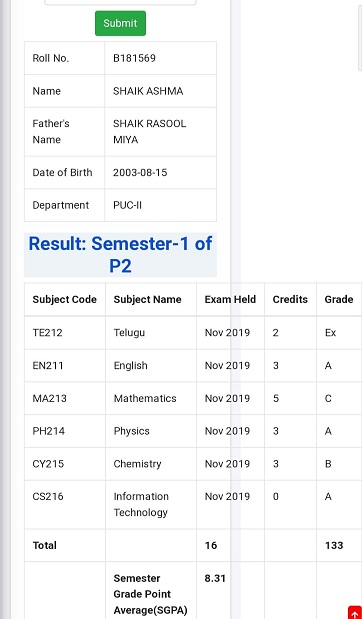Screen dimensions: 362x619
Task: Select the TE212 Telugu subject code
Action: point(47,333)
